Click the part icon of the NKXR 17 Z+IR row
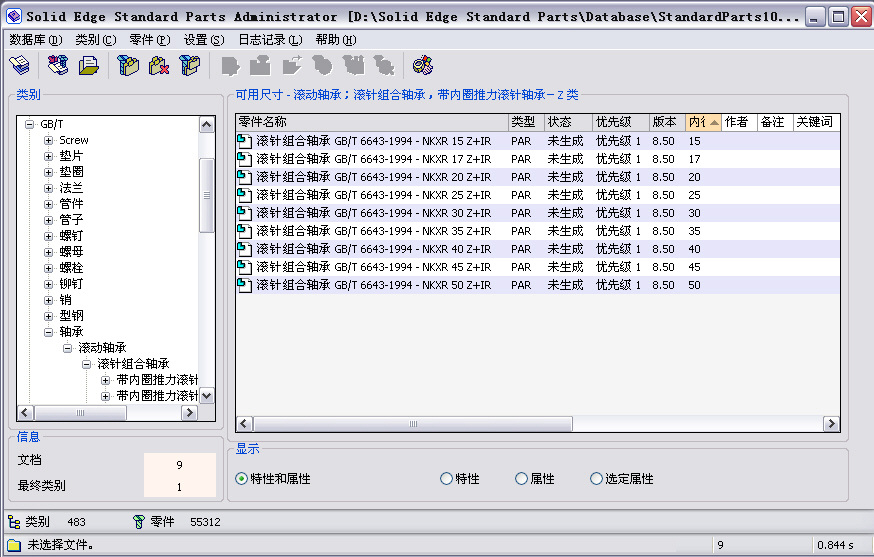The height and width of the screenshot is (557, 874). pyautogui.click(x=245, y=159)
